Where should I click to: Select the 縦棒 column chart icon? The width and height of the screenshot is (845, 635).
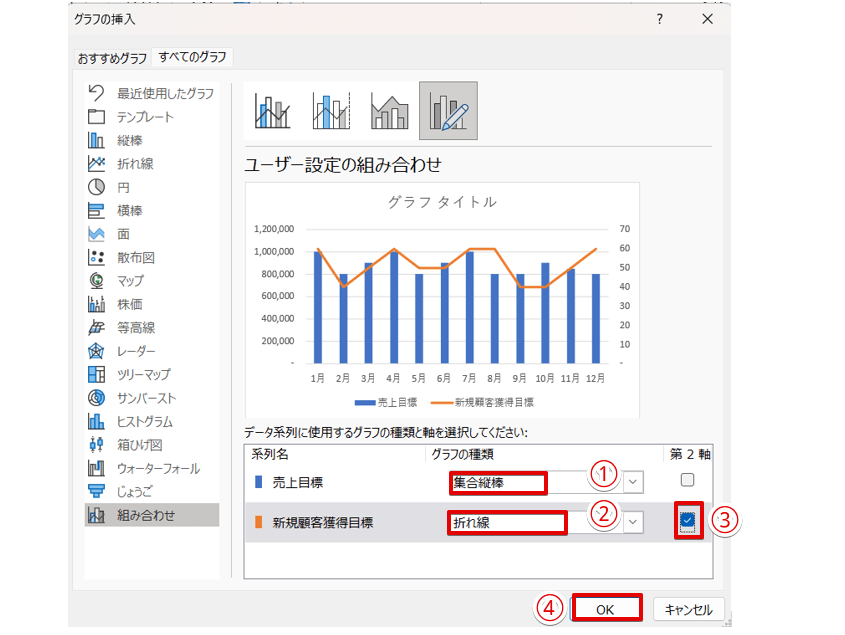[97, 140]
